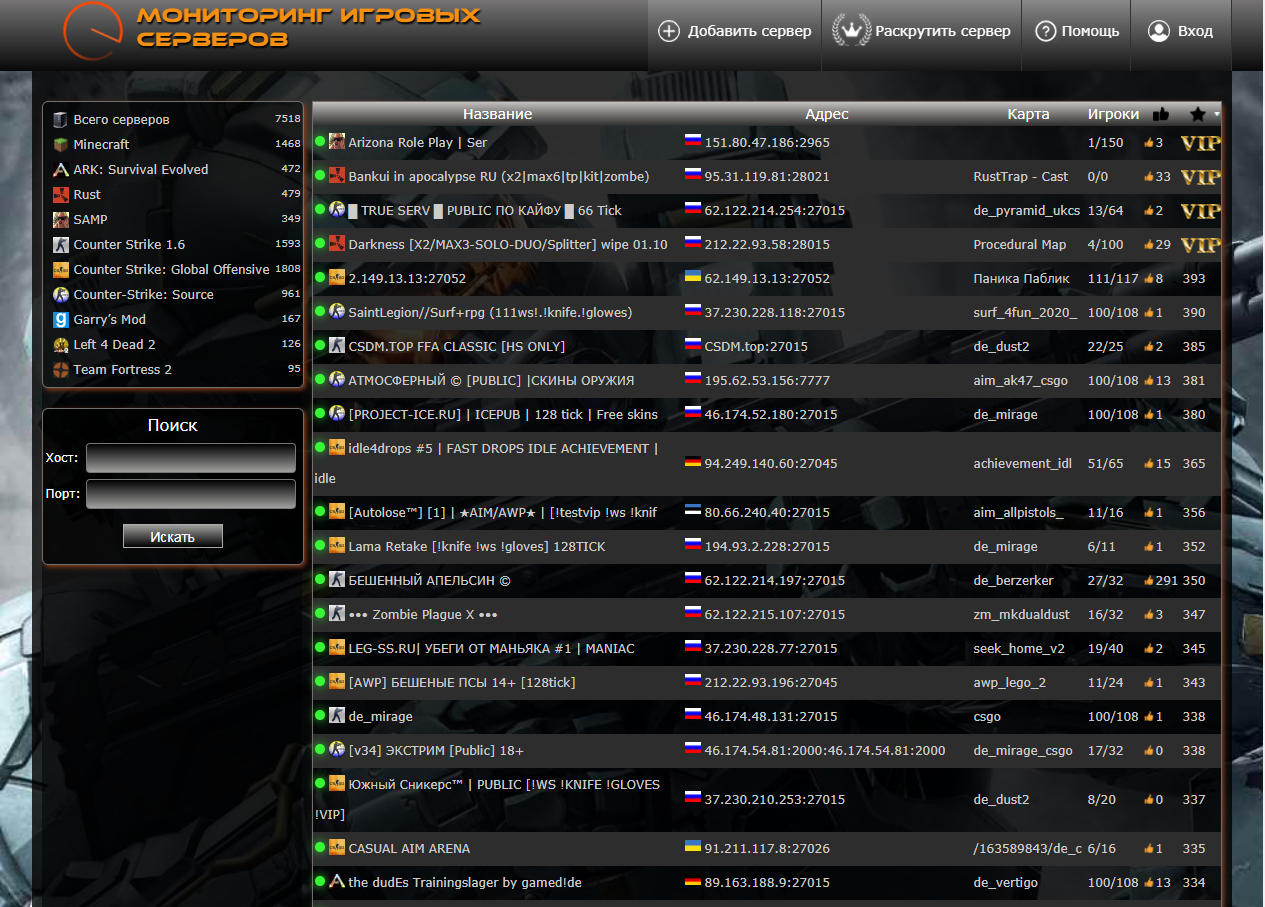Sort the table by Игроки column
Screen dimensions: 1265x907
point(1113,114)
